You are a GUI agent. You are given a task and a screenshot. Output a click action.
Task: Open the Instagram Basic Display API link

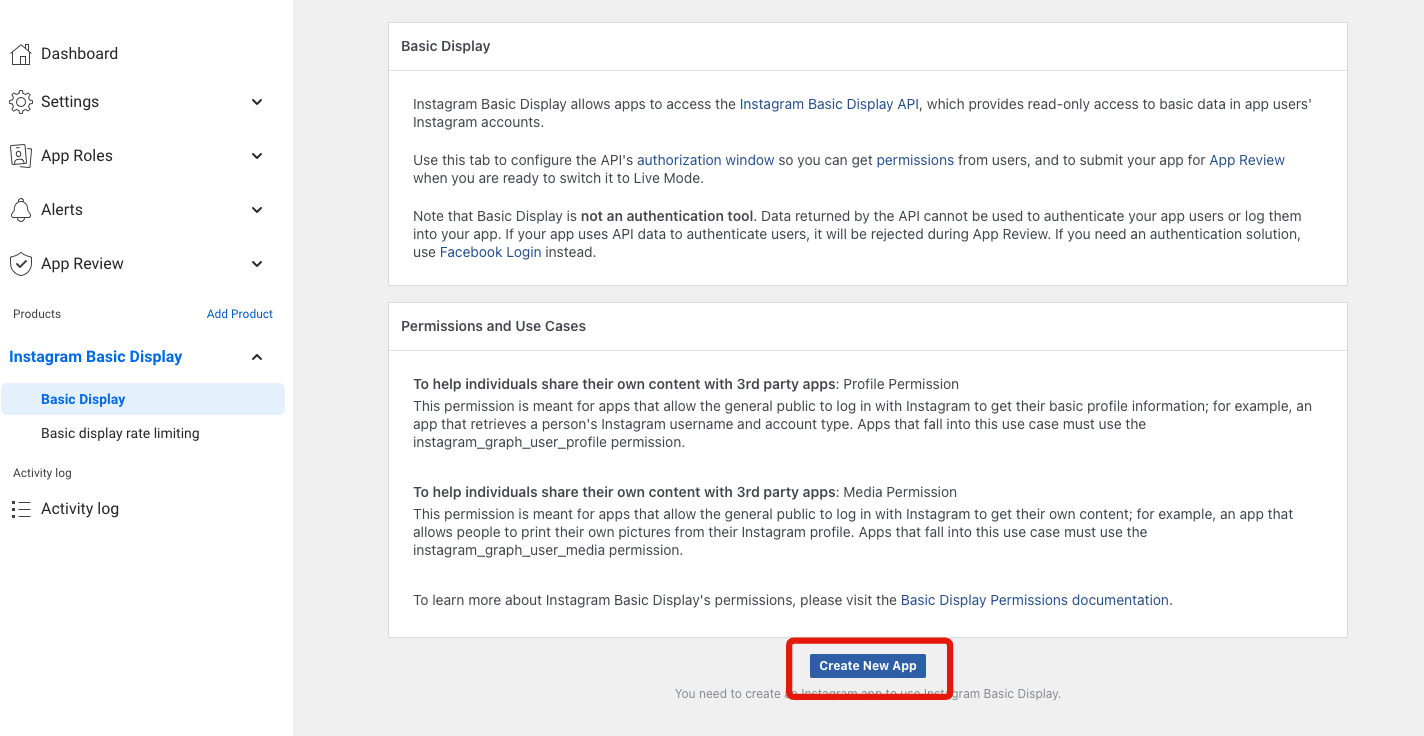pos(828,103)
